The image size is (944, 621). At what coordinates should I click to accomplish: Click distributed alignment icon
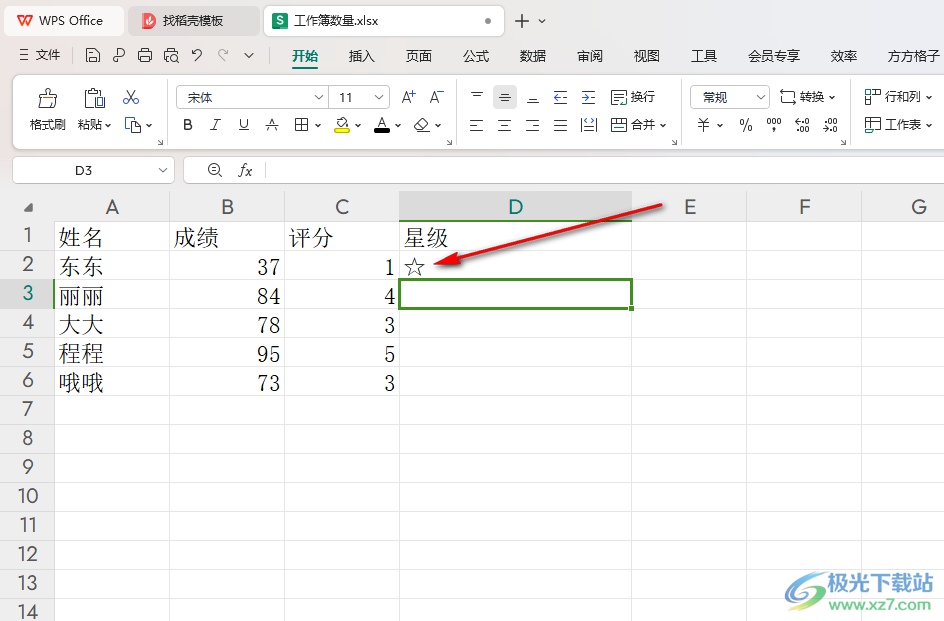pos(588,125)
